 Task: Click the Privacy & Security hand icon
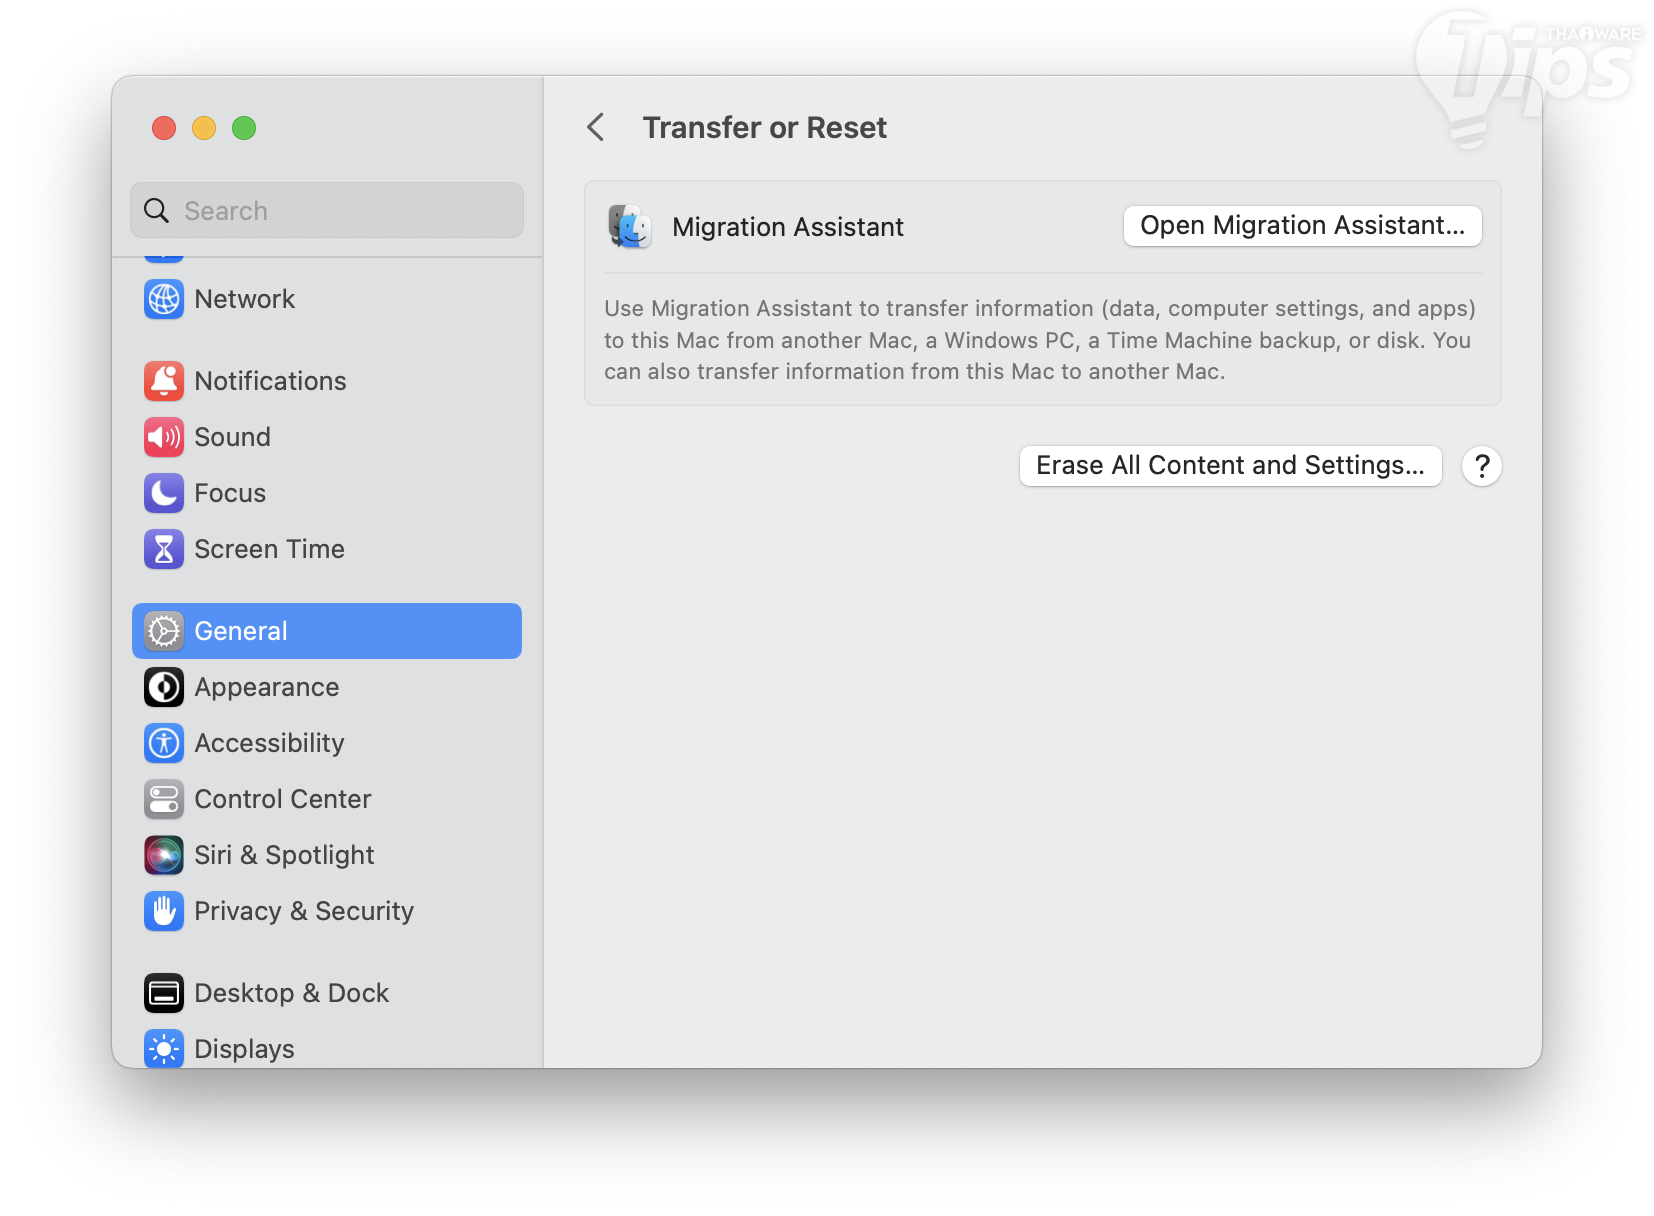coord(164,911)
